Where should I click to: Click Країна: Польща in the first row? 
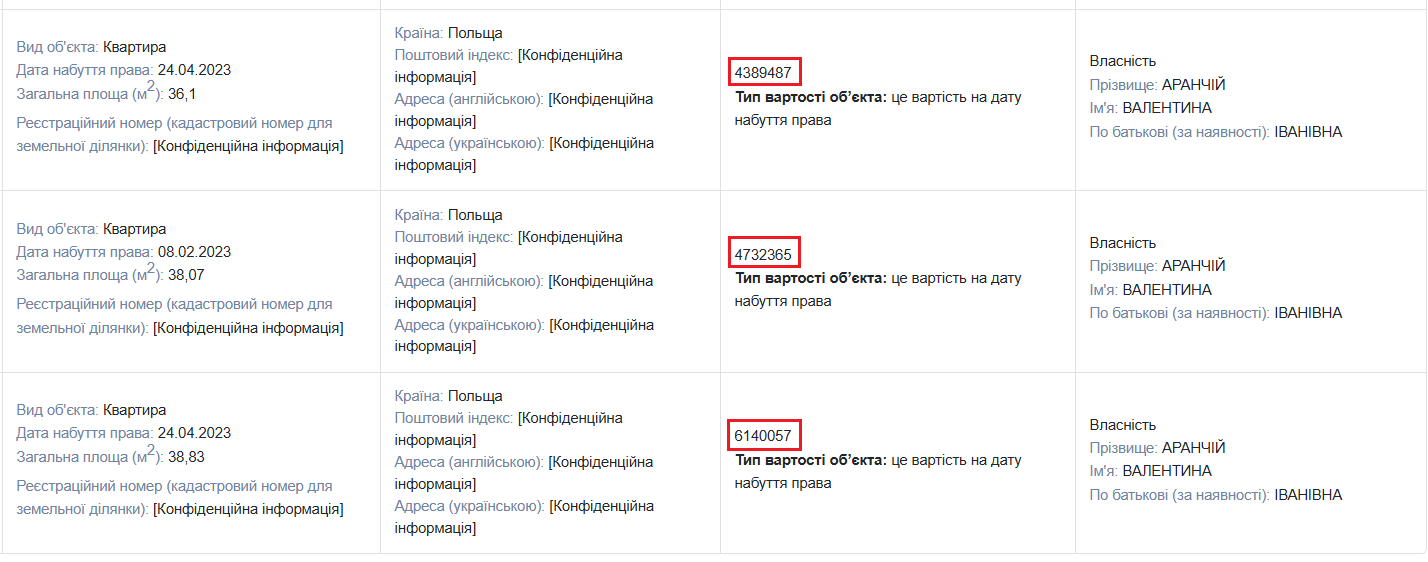(449, 33)
